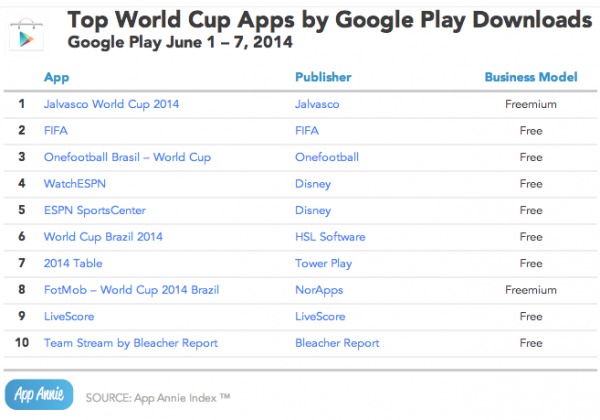The height and width of the screenshot is (420, 600).
Task: Click the Publisher column header
Action: pos(323,77)
